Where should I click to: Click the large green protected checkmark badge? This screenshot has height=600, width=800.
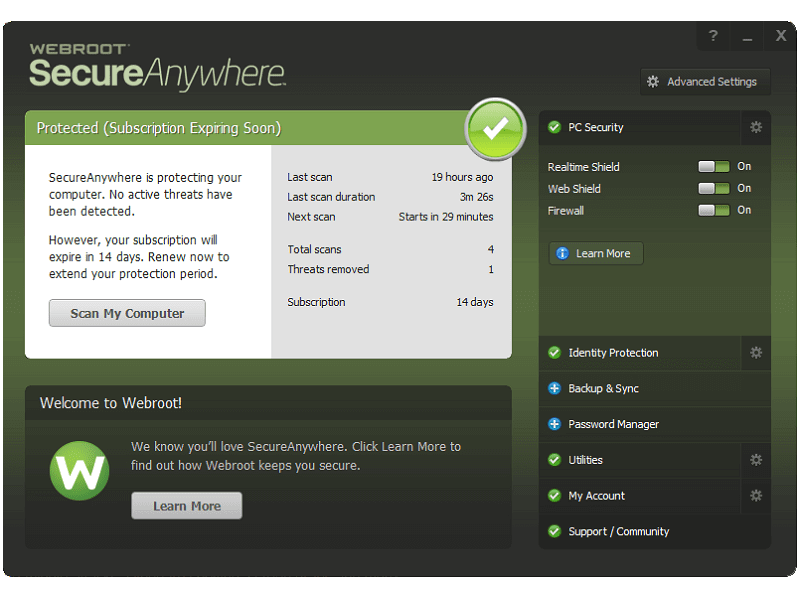pos(495,129)
